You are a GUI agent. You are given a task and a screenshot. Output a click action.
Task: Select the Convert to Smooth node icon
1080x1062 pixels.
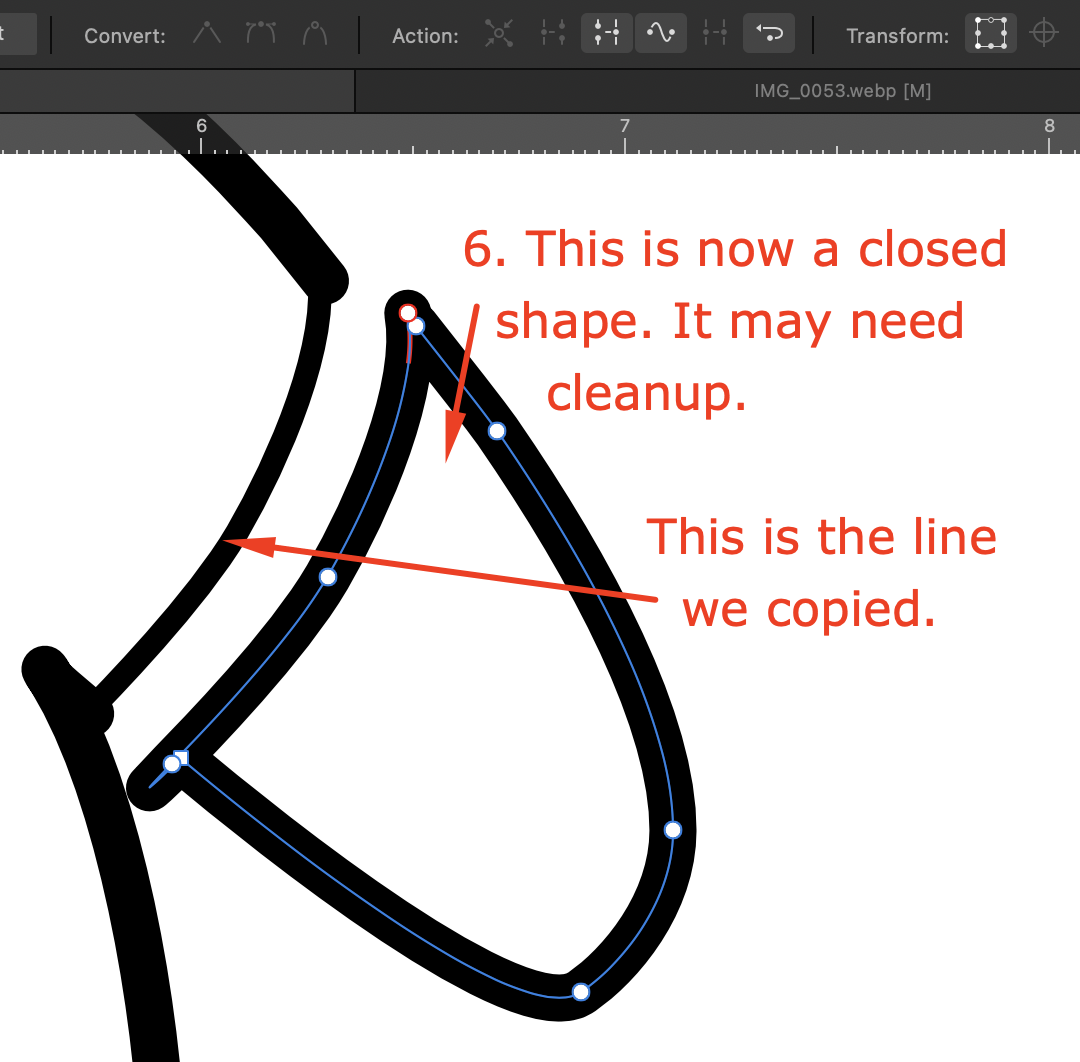tap(261, 34)
